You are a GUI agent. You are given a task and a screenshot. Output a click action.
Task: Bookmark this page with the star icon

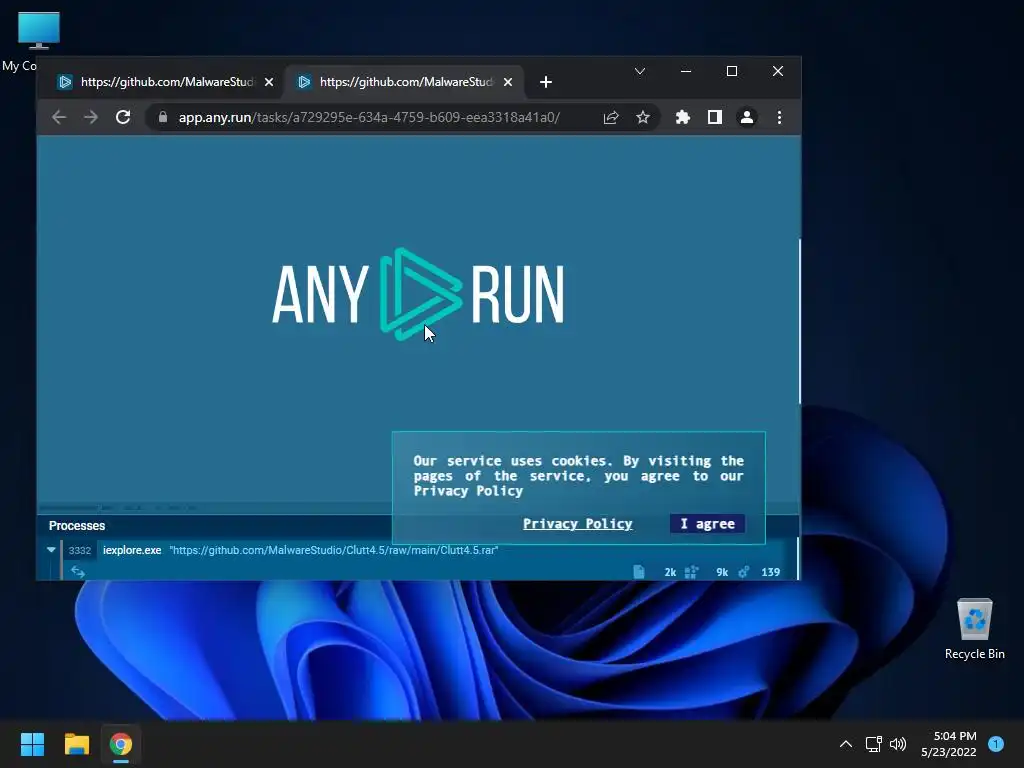(x=643, y=118)
